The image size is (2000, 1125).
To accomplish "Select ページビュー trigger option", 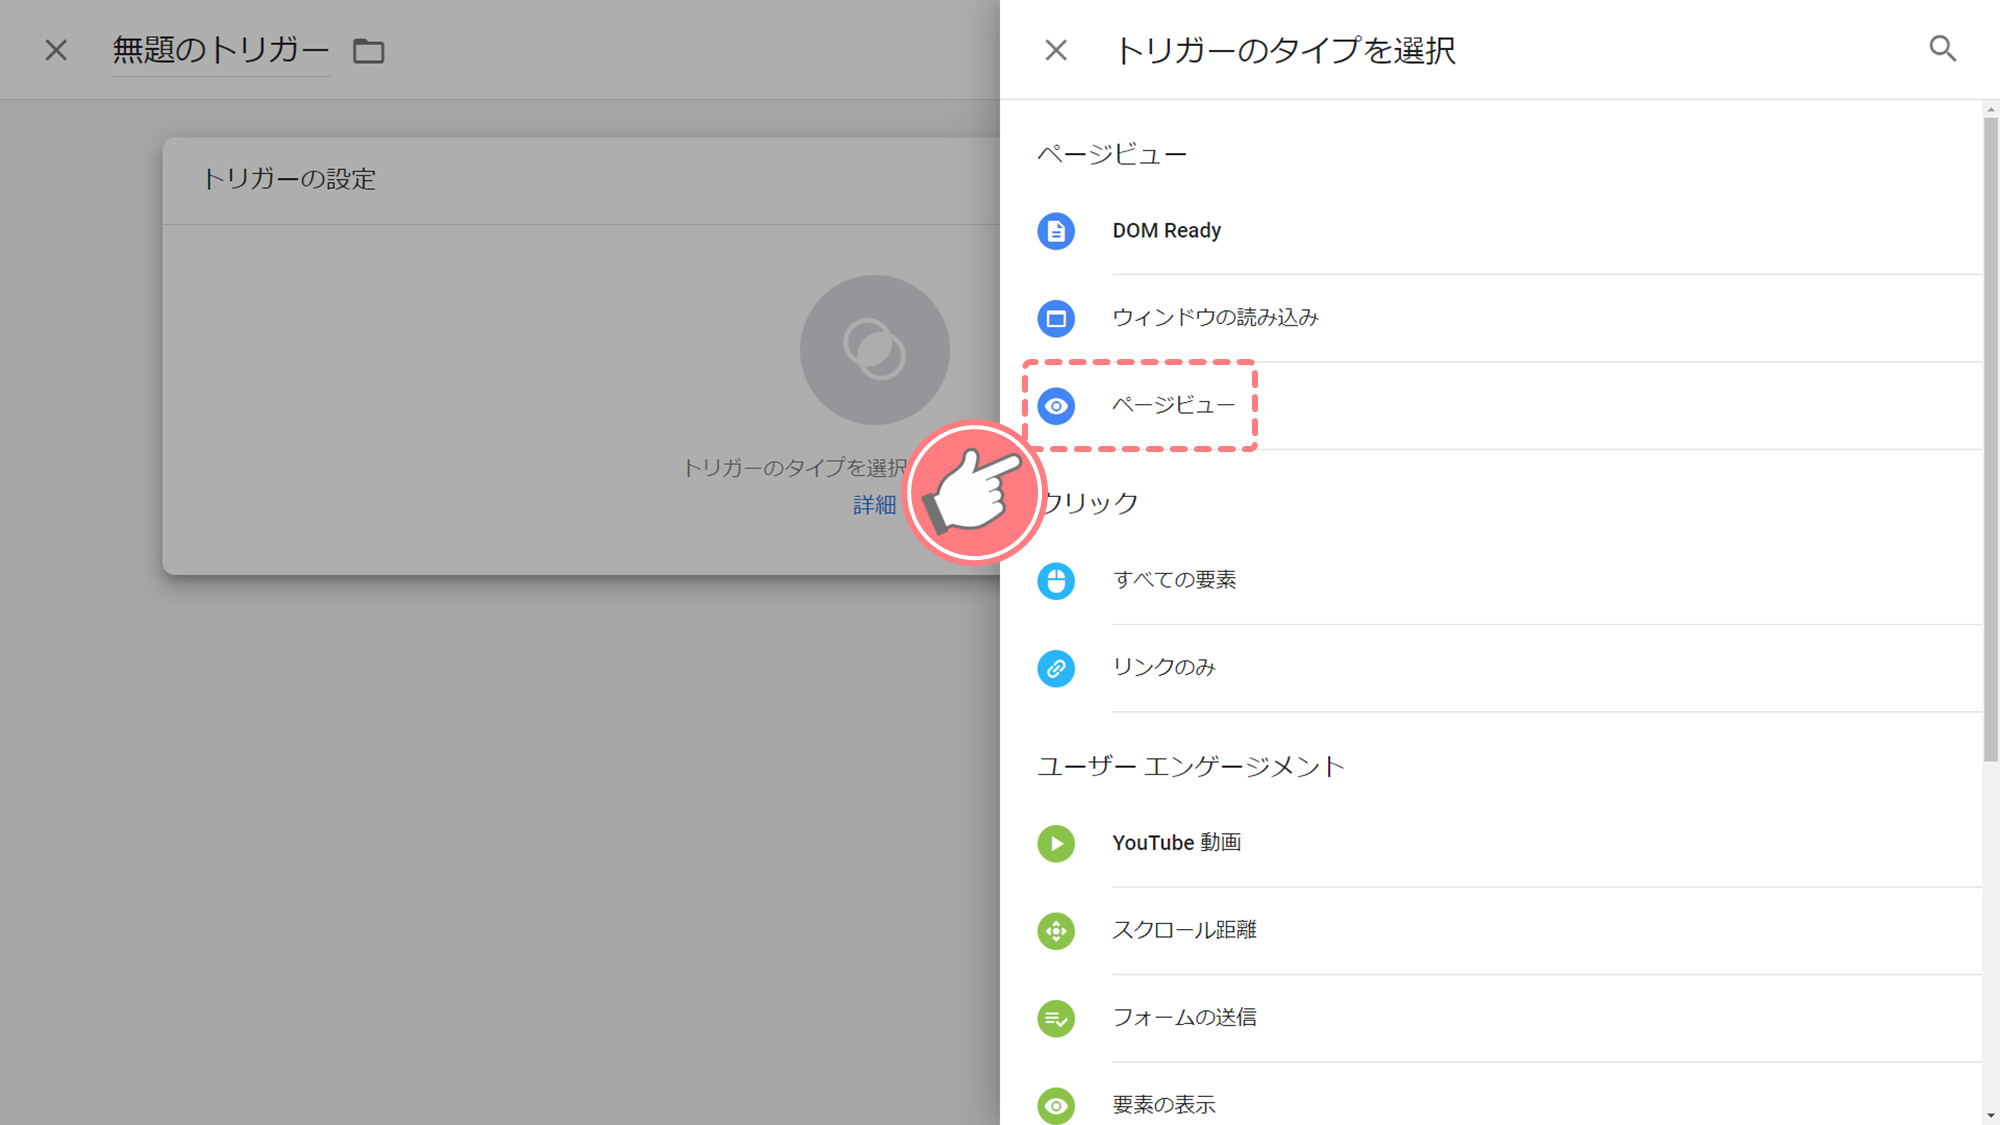I will (x=1509, y=406).
